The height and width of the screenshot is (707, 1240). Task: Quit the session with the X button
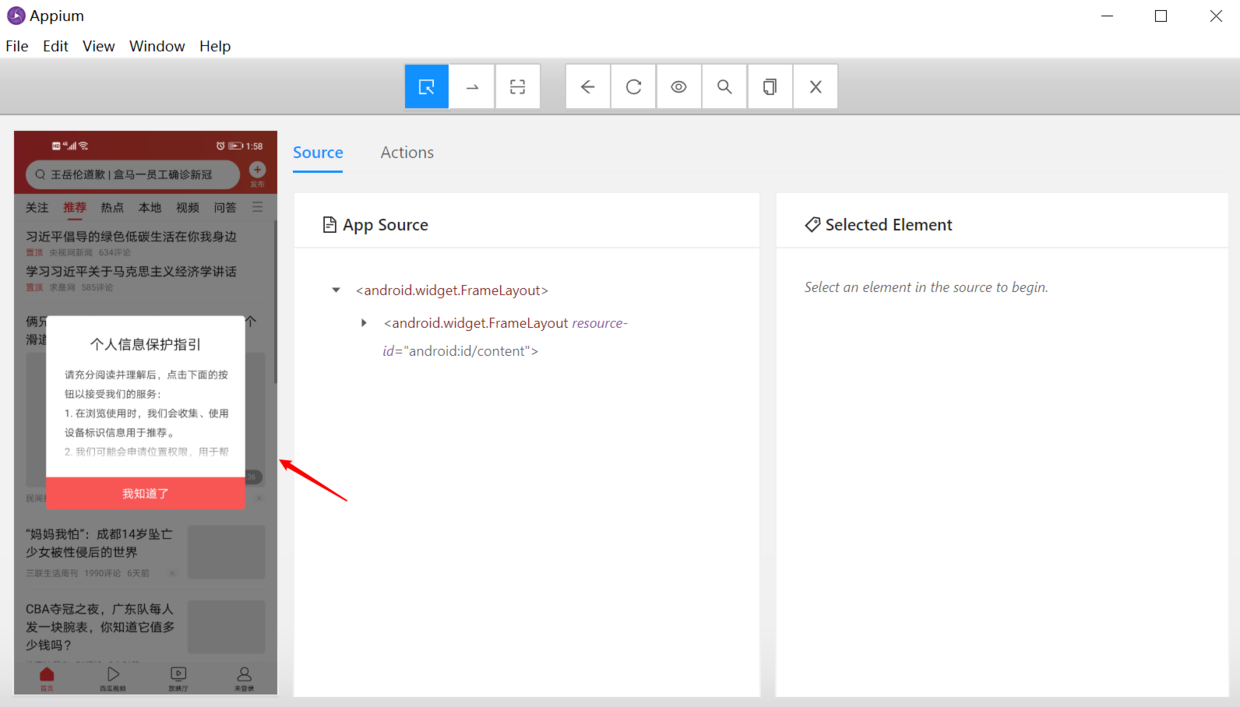(x=815, y=86)
